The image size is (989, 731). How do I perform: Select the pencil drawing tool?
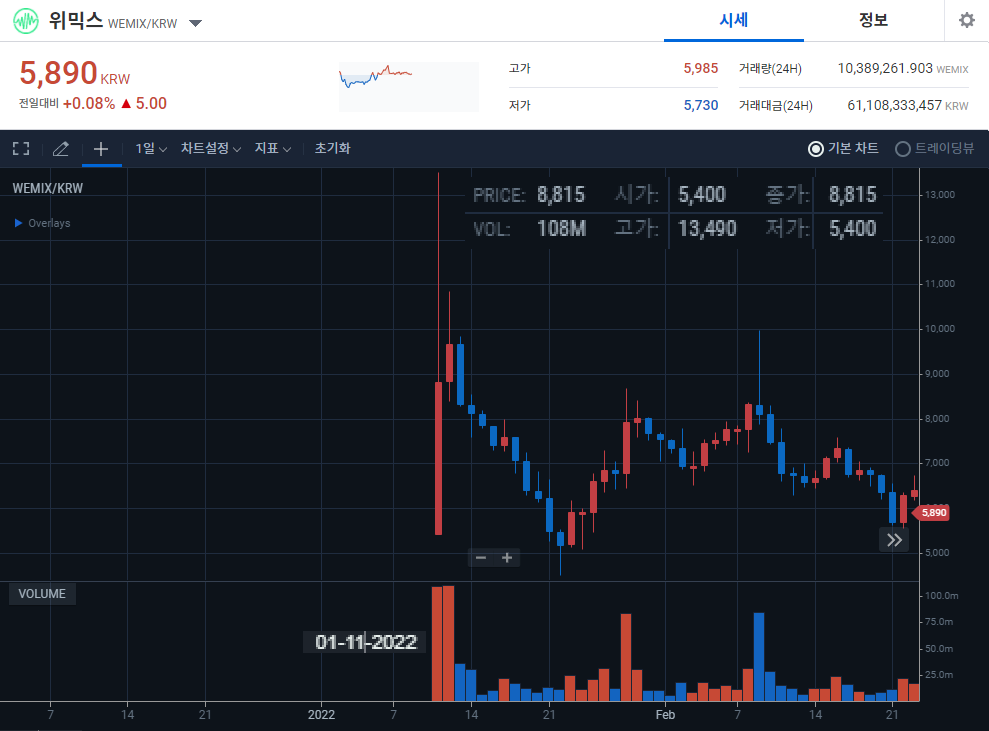(61, 149)
